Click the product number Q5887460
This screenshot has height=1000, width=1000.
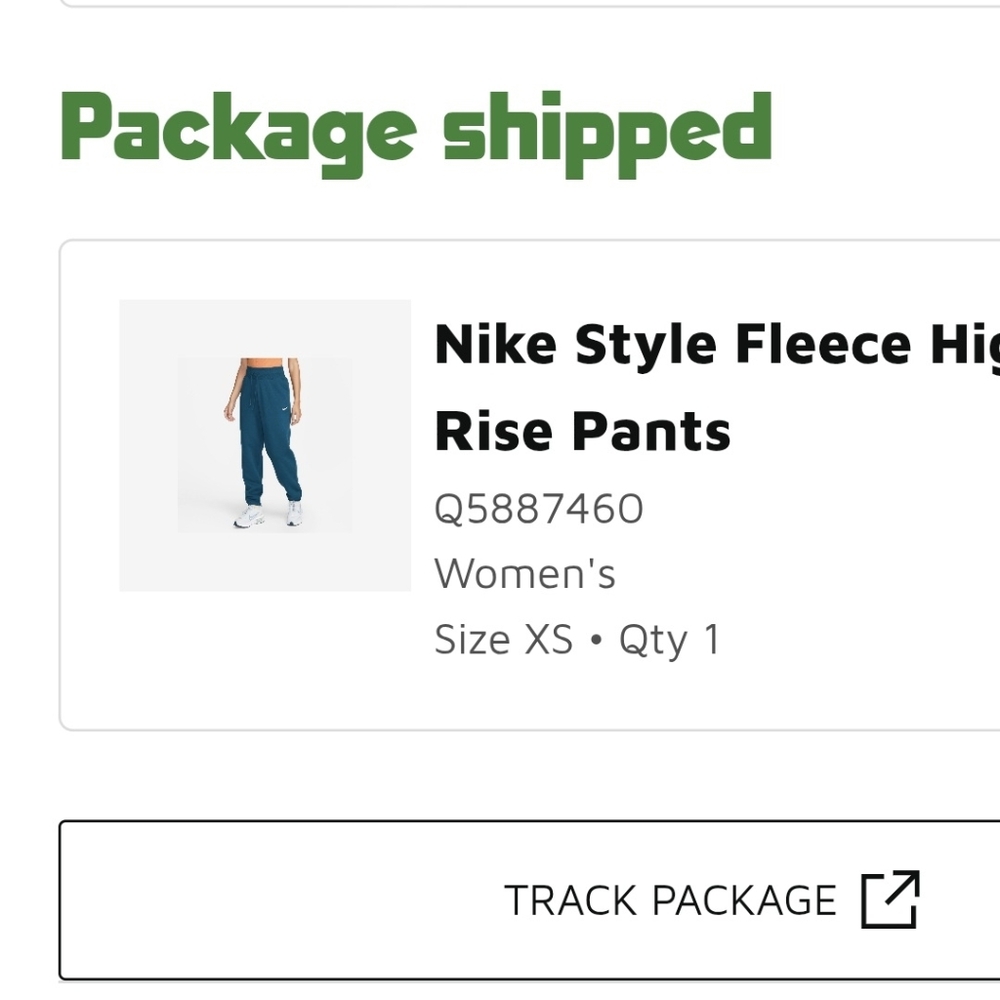tap(538, 508)
